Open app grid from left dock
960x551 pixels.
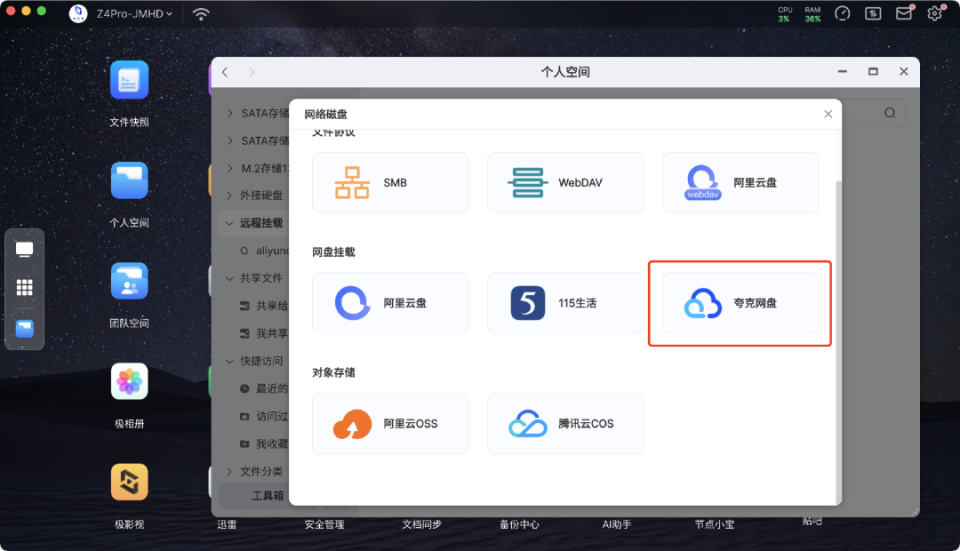coord(24,287)
